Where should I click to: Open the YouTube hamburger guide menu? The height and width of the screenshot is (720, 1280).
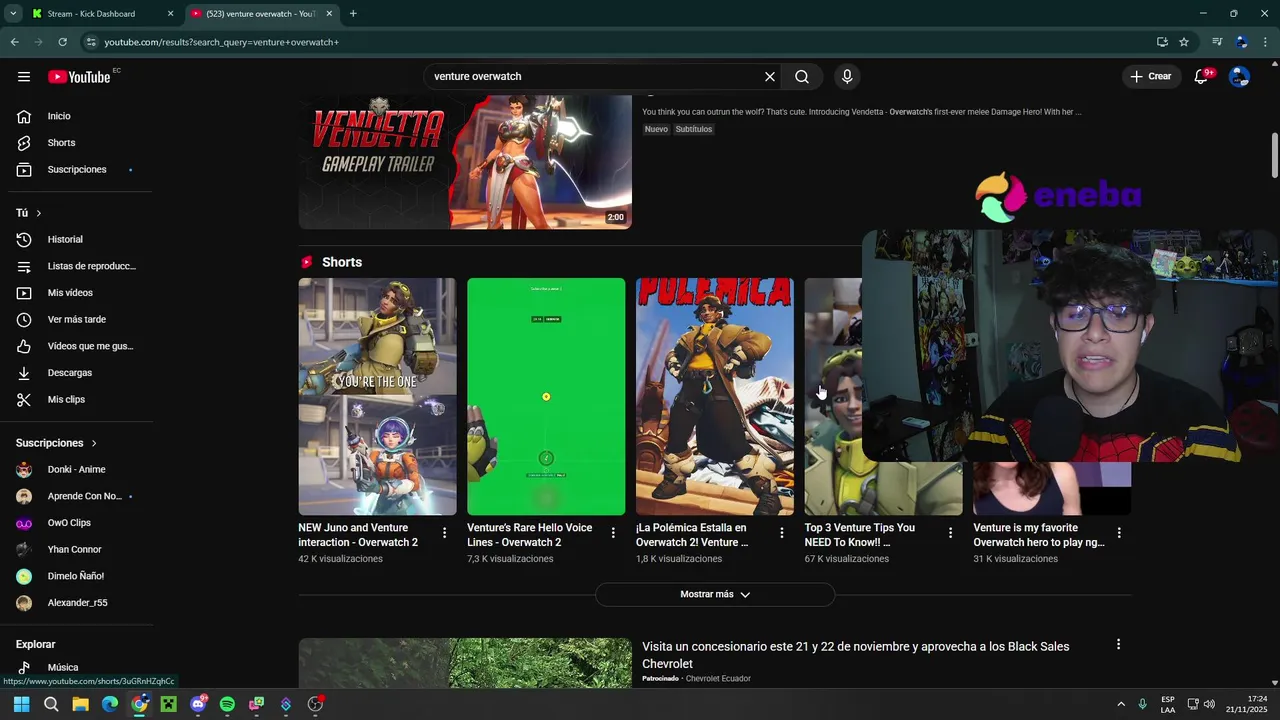tap(24, 77)
